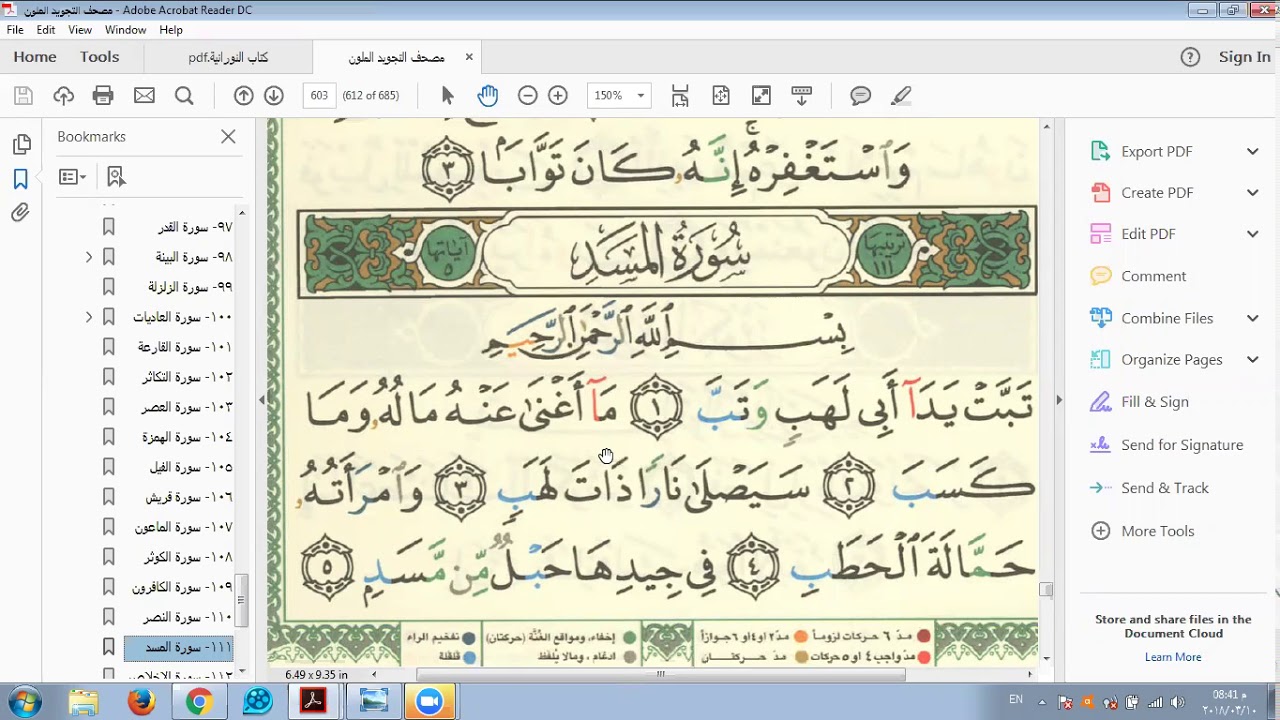Select the arrow Selection tool

click(447, 96)
